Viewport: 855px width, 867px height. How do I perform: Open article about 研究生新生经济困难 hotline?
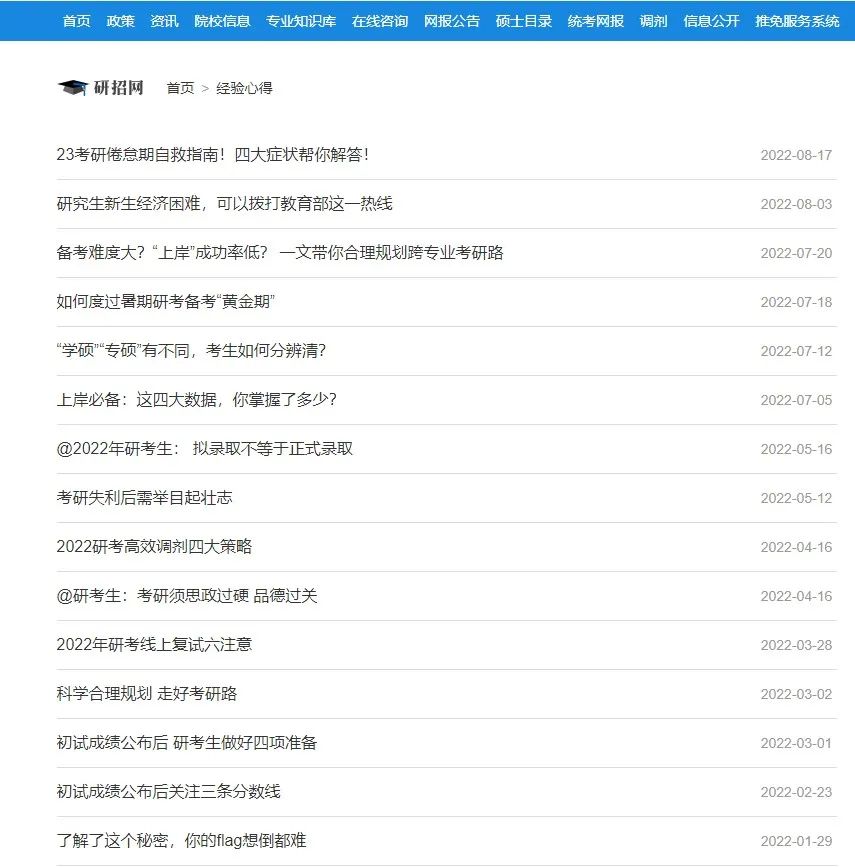[224, 204]
